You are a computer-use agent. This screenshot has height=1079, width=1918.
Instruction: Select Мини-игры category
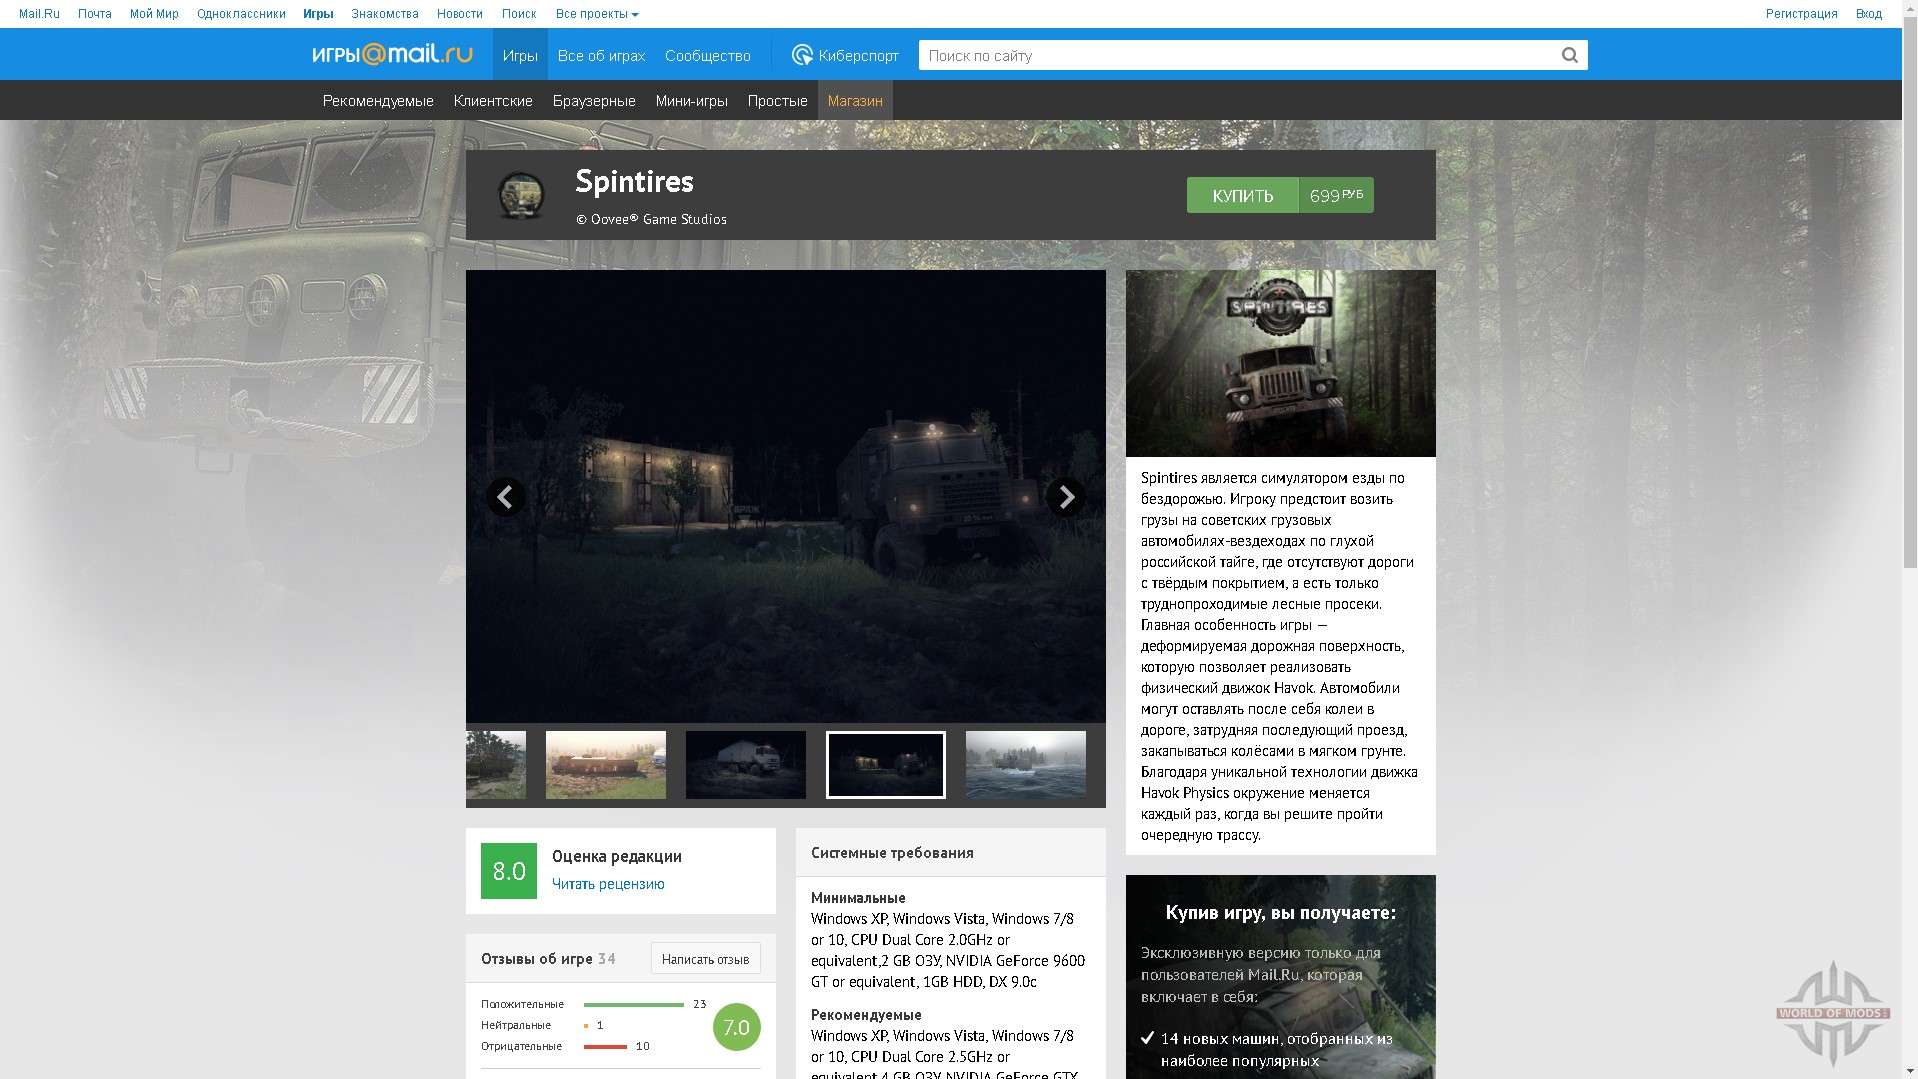(691, 100)
